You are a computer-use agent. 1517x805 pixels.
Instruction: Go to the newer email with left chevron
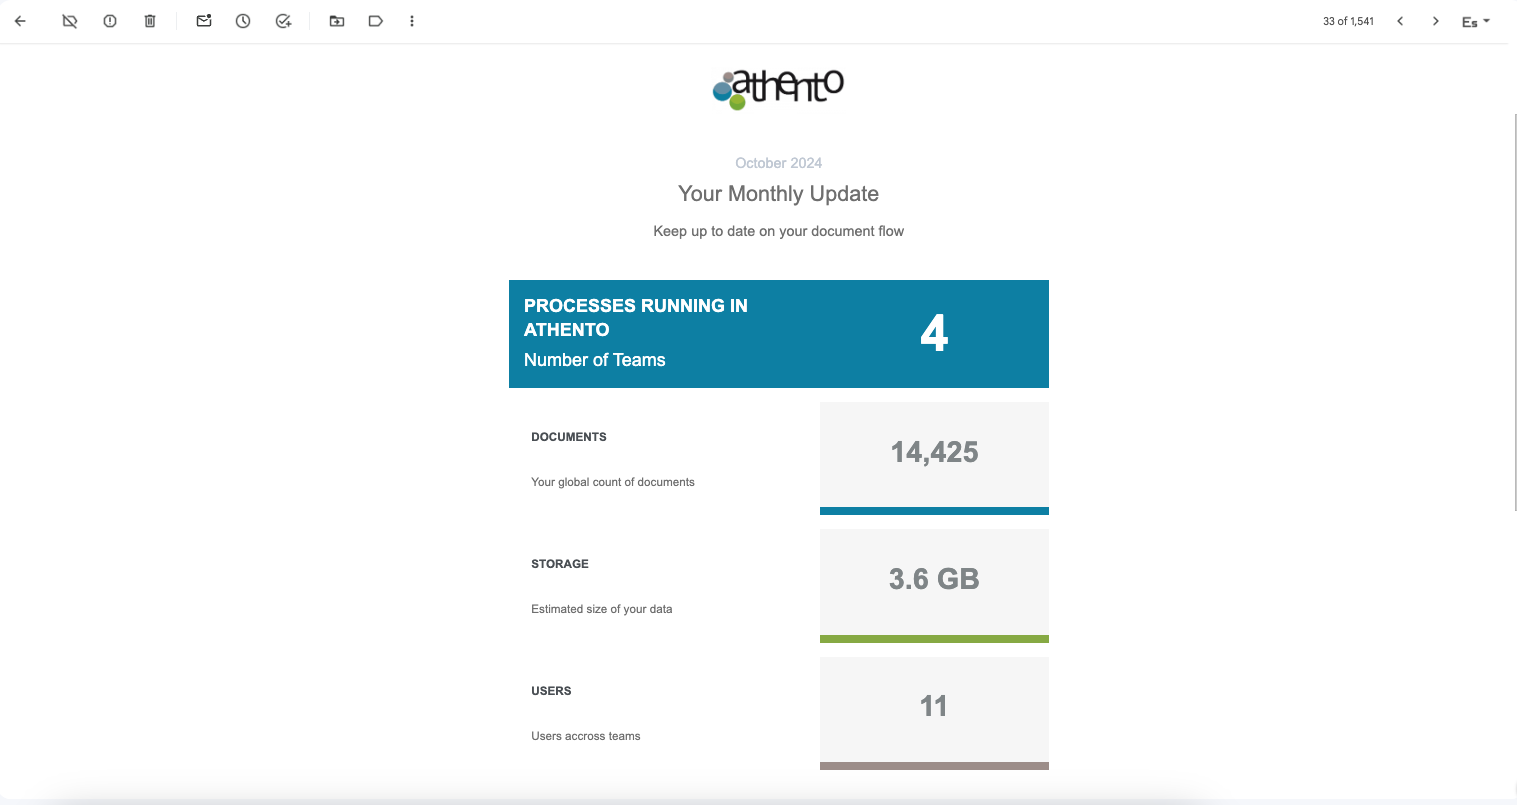point(1400,21)
